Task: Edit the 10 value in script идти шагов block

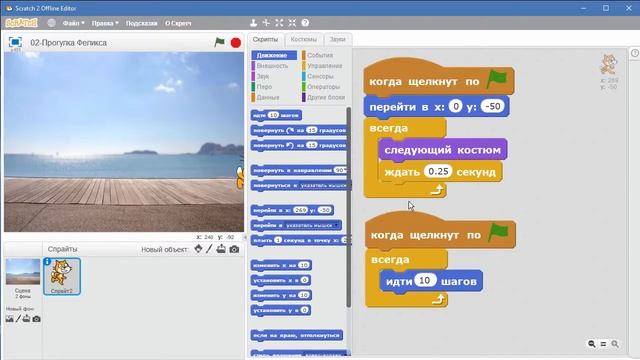Action: 425,280
